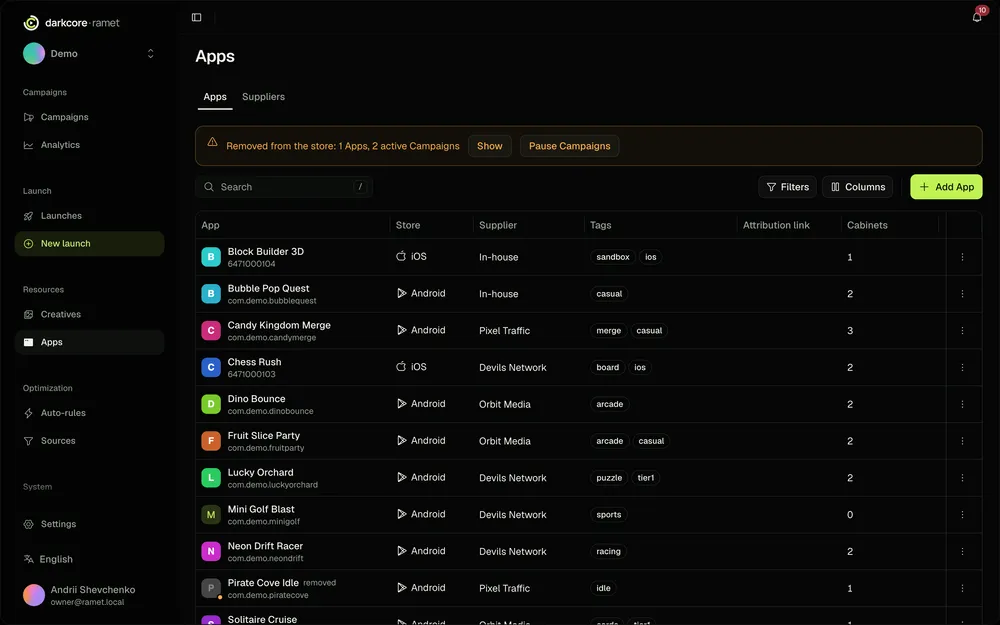Screen dimensions: 1000x625
Task: Open the Apps sidebar item
Action: click(x=89, y=342)
